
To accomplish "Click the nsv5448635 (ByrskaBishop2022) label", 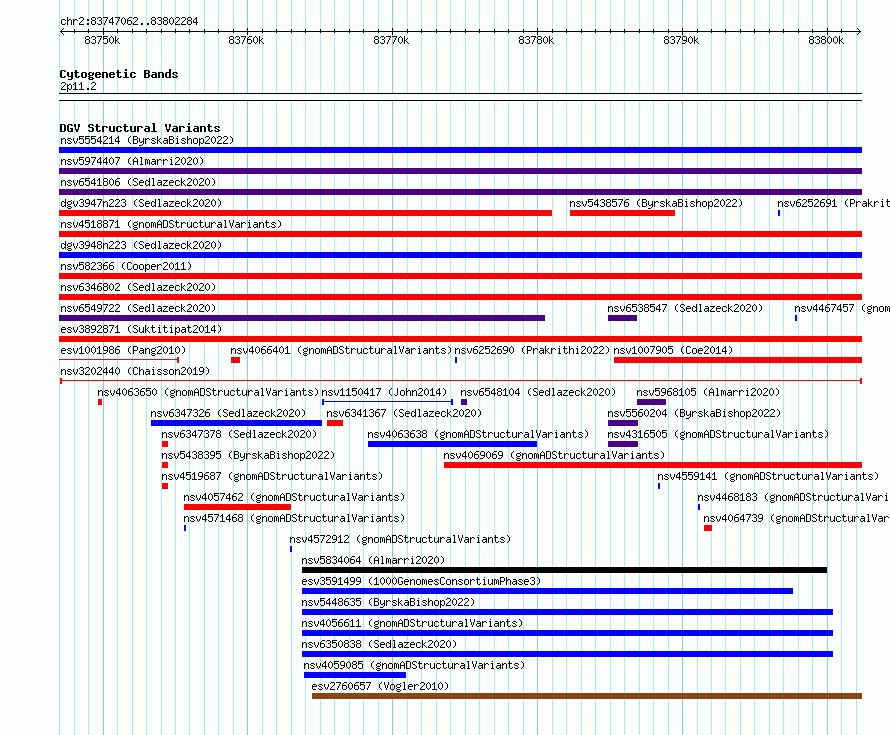I will pos(388,602).
